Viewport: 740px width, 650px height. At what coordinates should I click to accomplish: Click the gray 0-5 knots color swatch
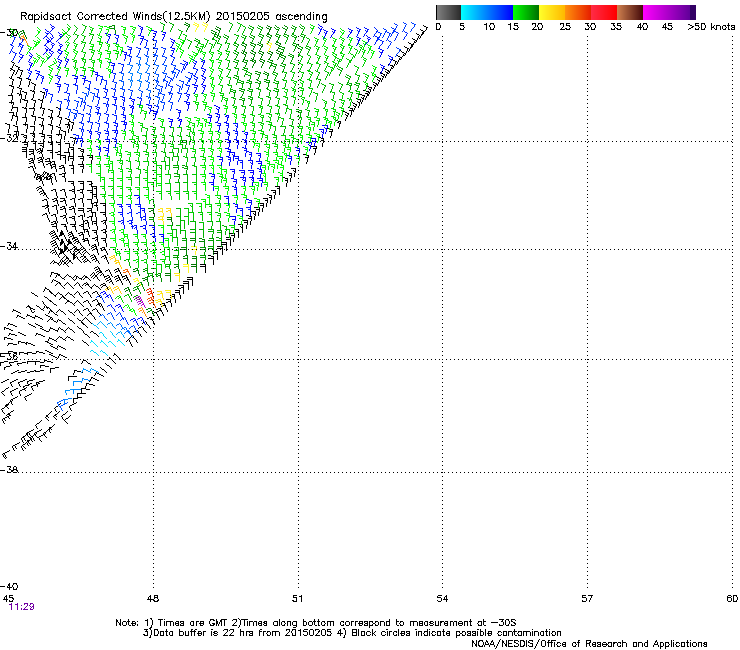[448, 12]
